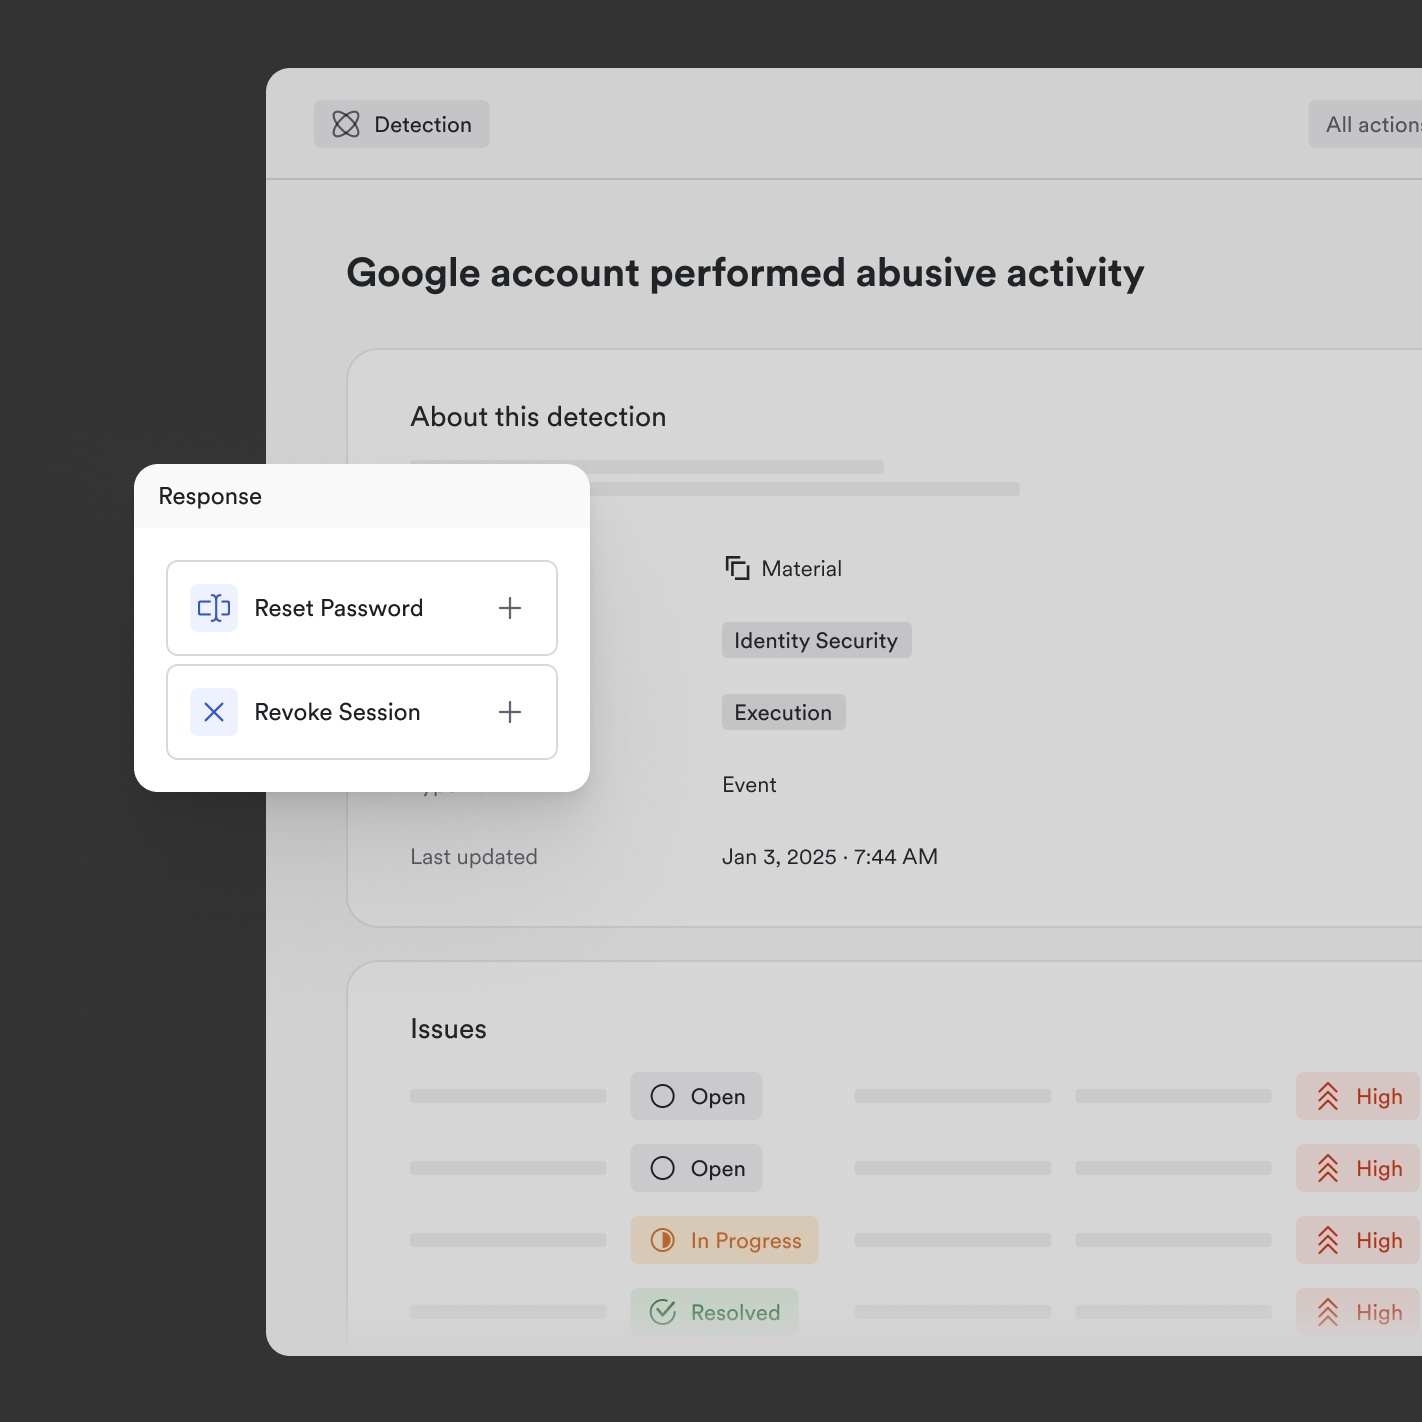Click the "Response" popup header

(x=362, y=496)
